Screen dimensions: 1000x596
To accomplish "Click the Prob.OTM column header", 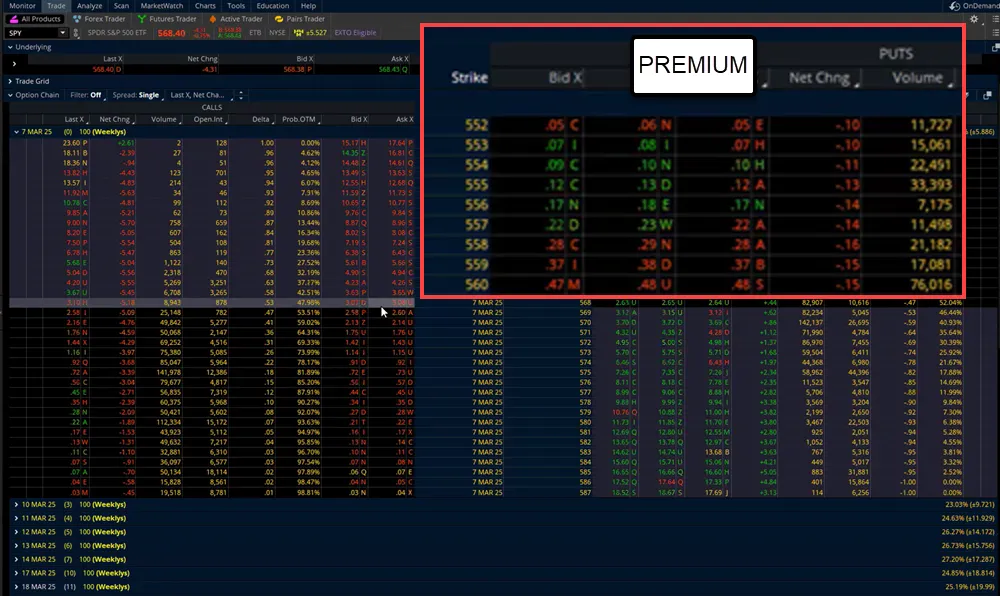I will point(300,119).
